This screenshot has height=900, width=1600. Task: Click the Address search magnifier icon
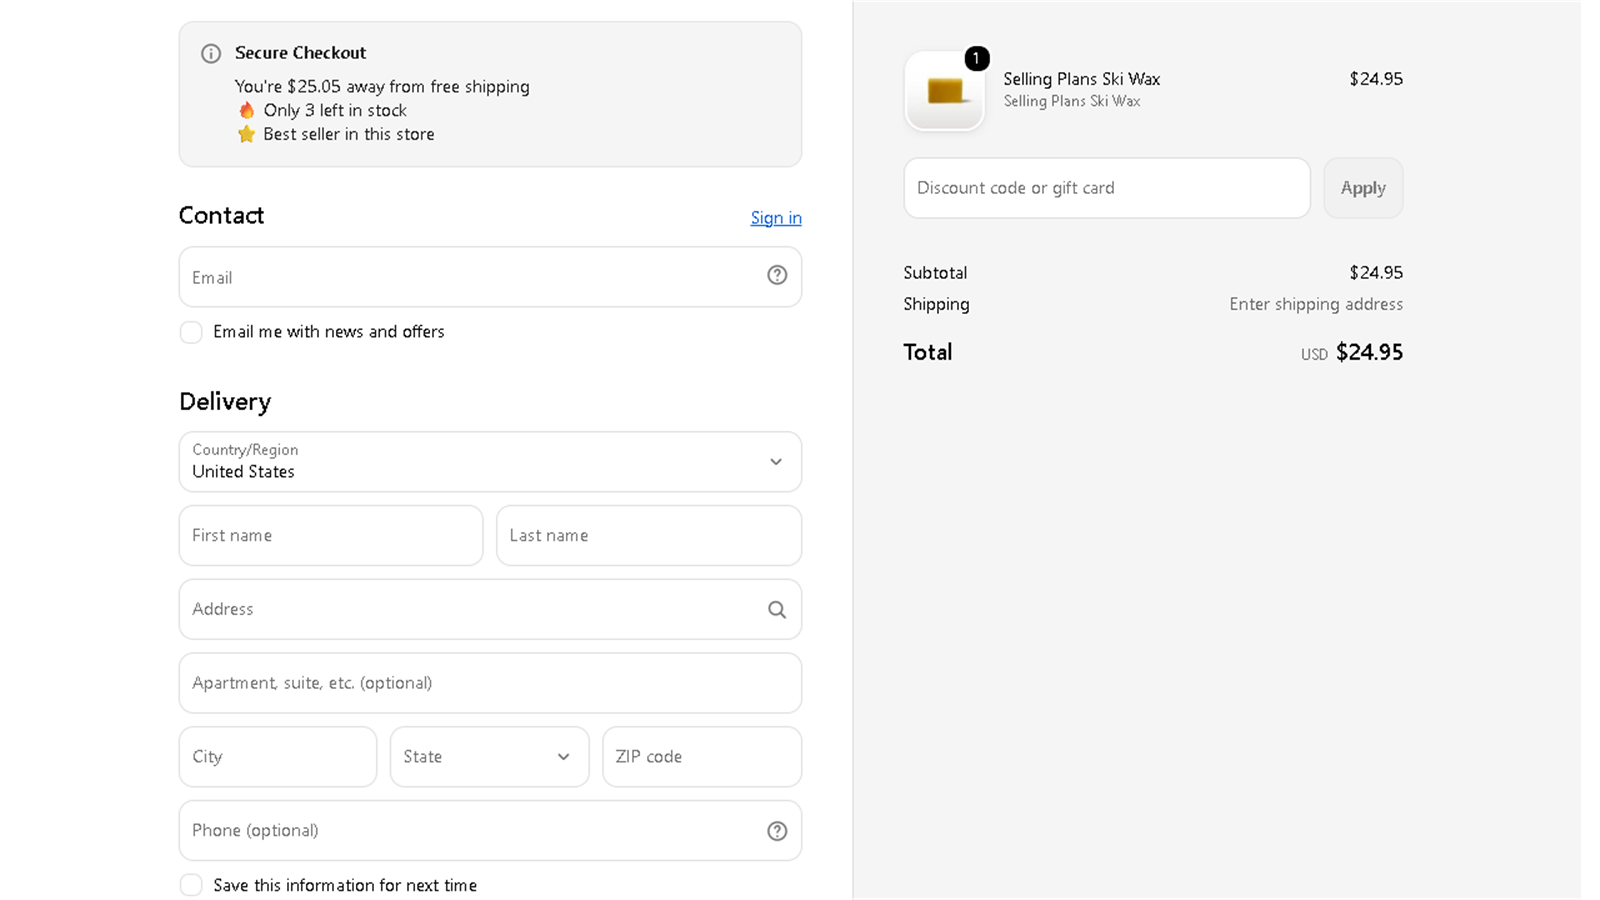(x=777, y=609)
